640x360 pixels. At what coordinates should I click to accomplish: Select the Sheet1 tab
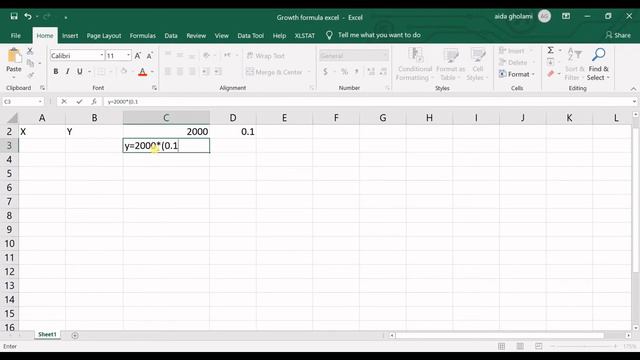tap(47, 334)
